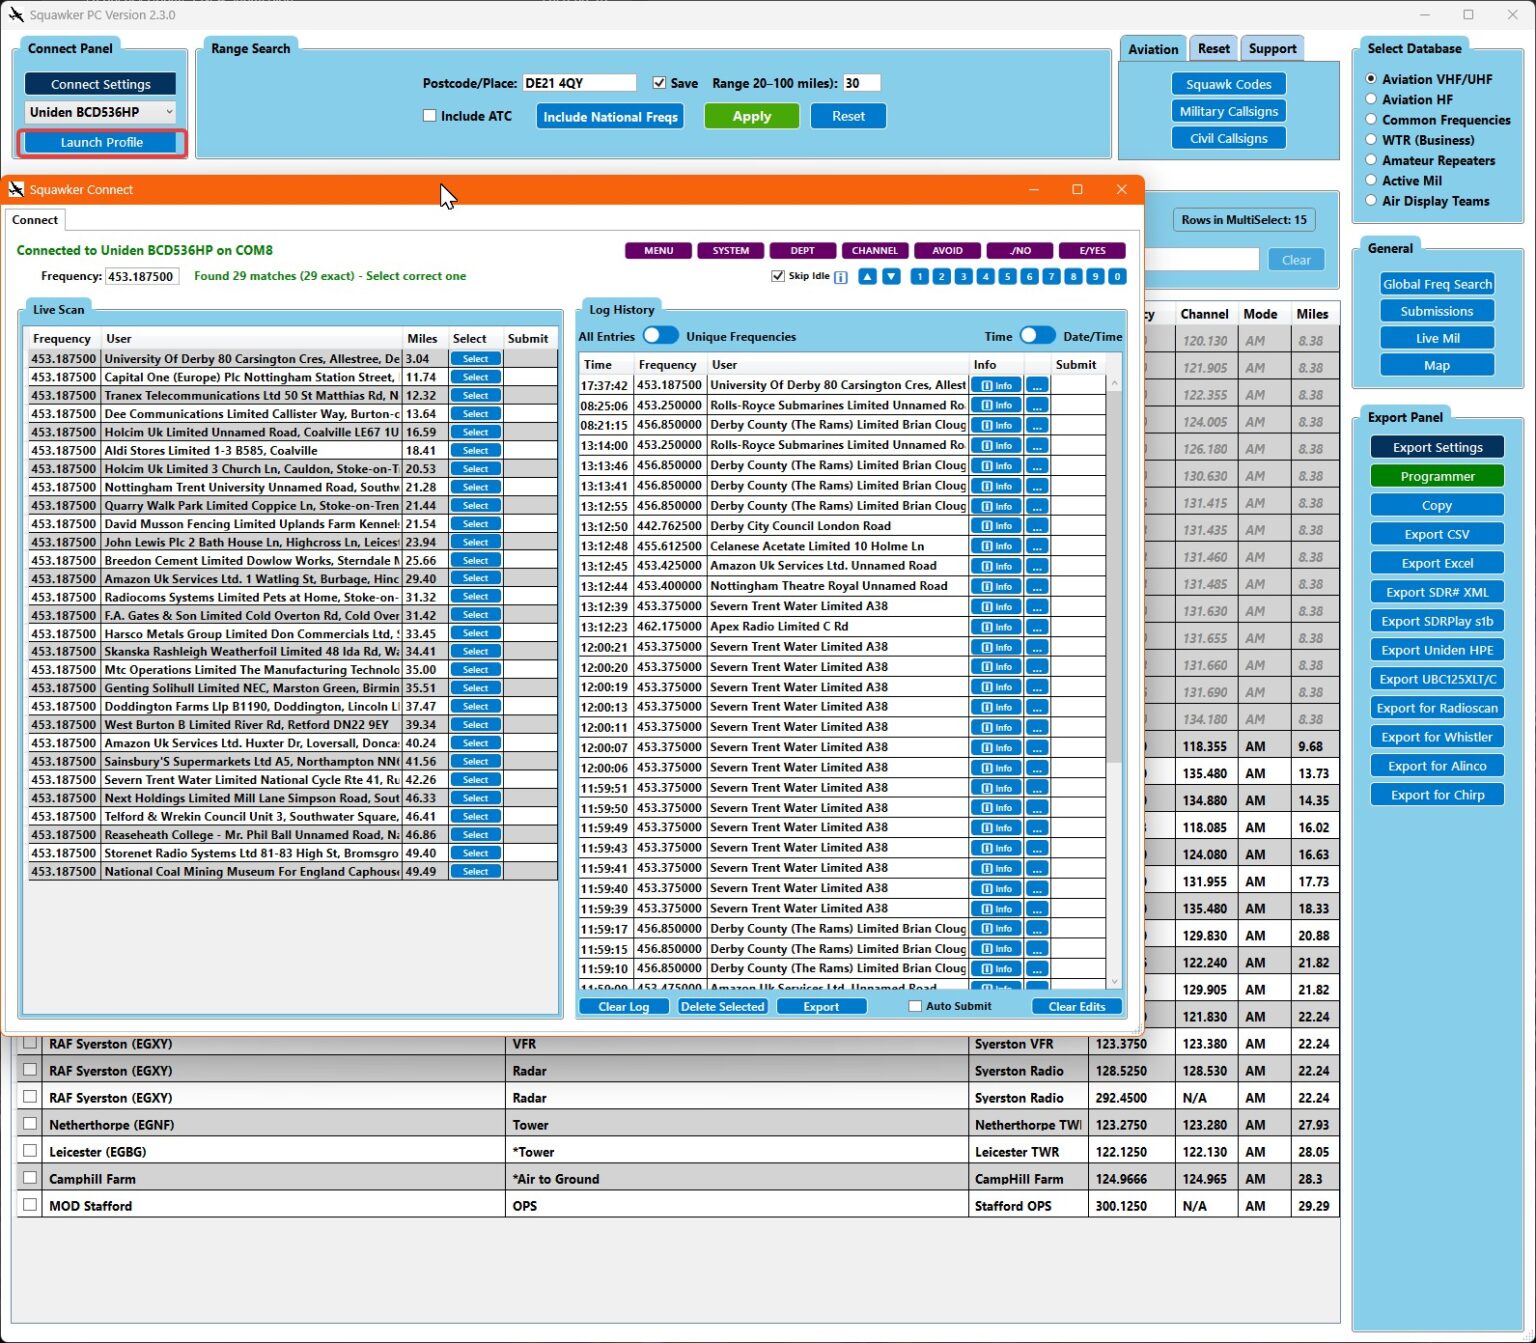Check the Include ATC checkbox
Screen dimensions: 1536x1343
[x=430, y=116]
